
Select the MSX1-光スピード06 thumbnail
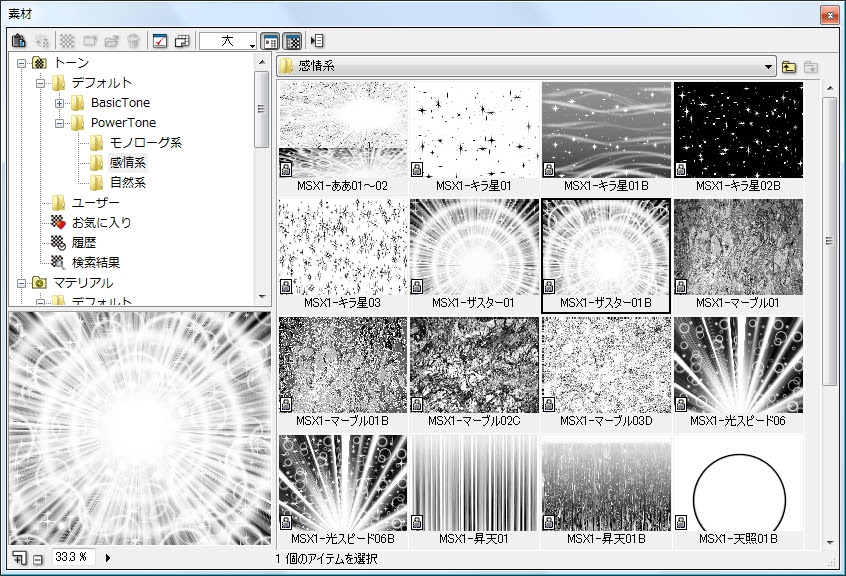(738, 373)
